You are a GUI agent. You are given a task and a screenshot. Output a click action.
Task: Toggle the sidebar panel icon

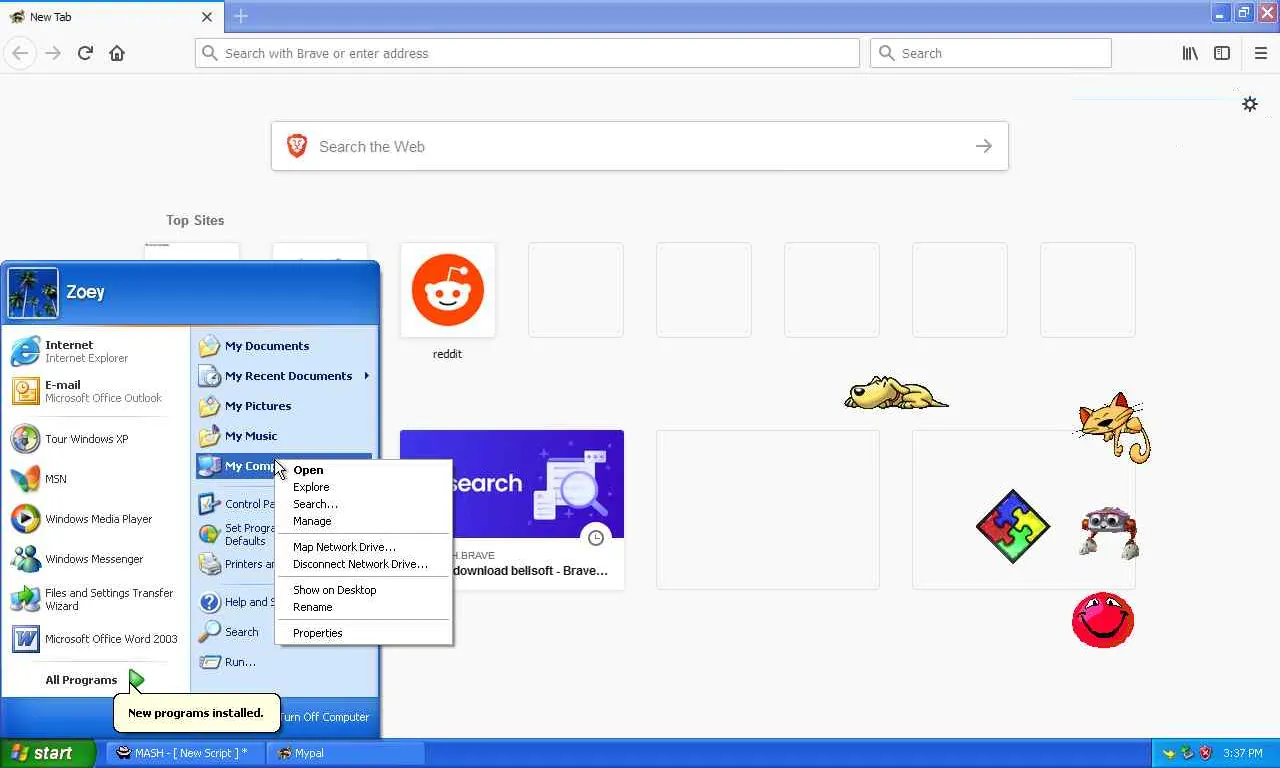1222,53
